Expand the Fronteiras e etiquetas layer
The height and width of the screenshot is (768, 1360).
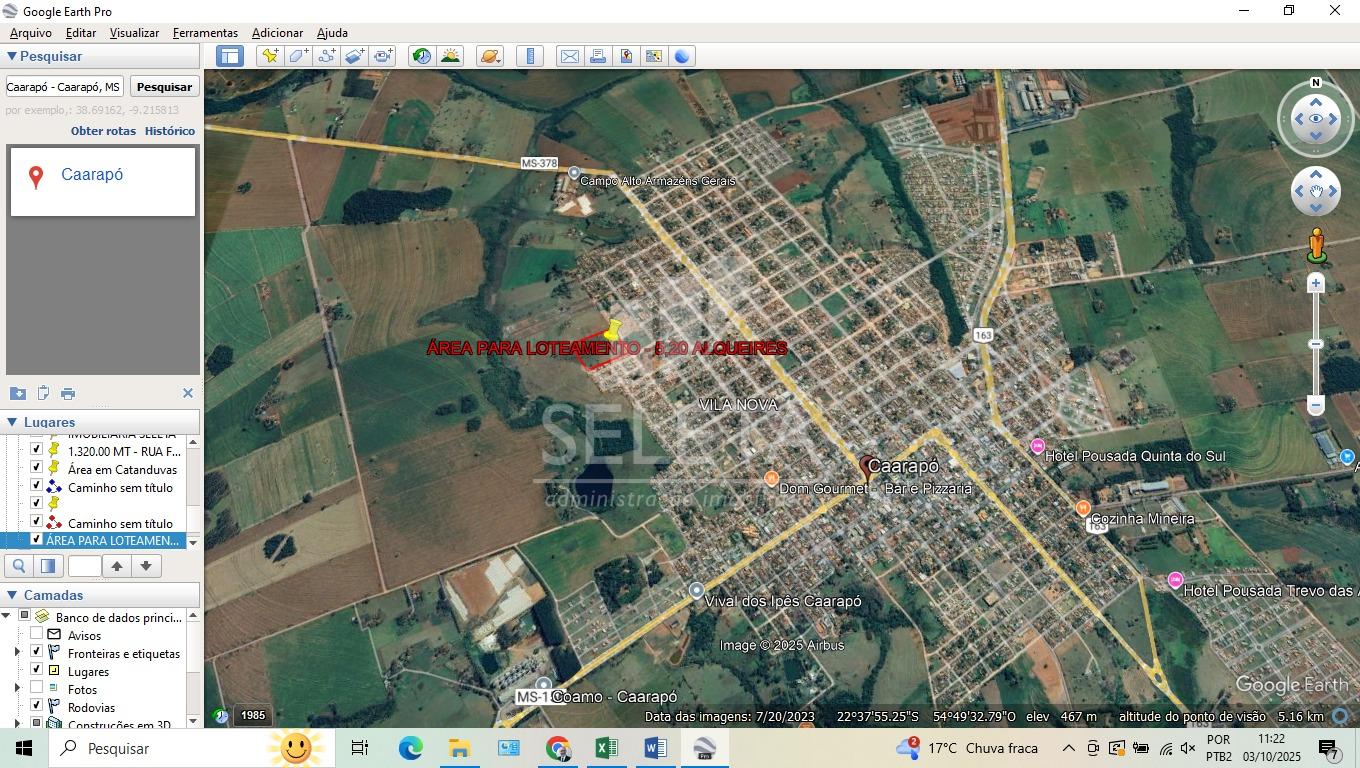point(16,653)
